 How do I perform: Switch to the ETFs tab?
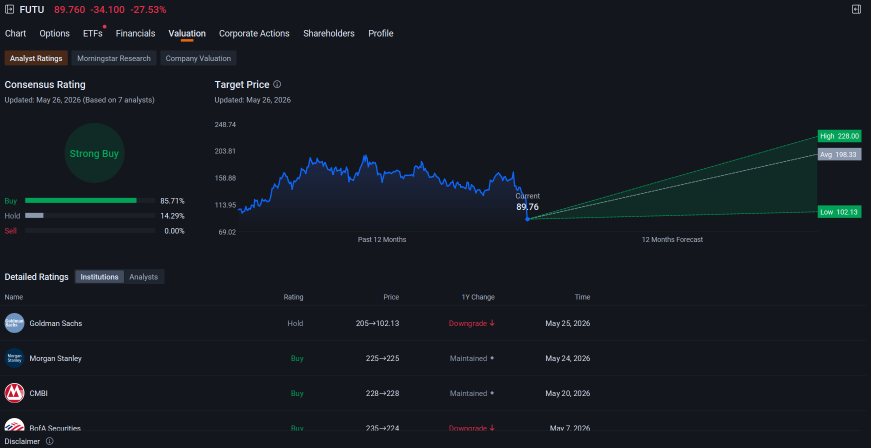tap(93, 33)
